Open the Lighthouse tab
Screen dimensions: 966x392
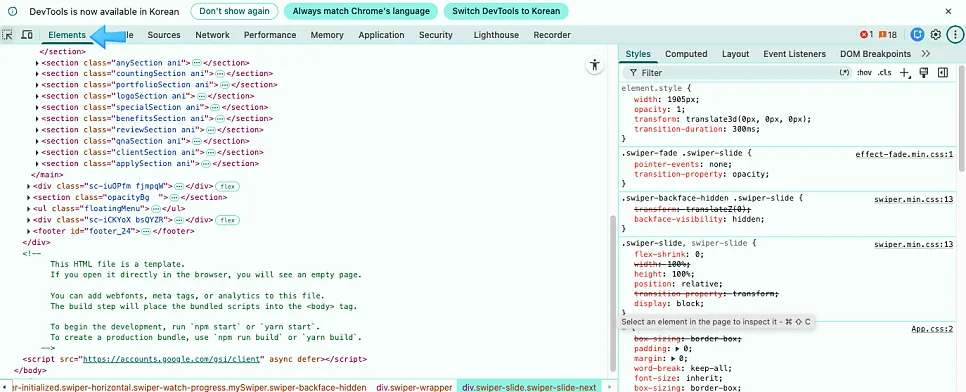(x=496, y=35)
